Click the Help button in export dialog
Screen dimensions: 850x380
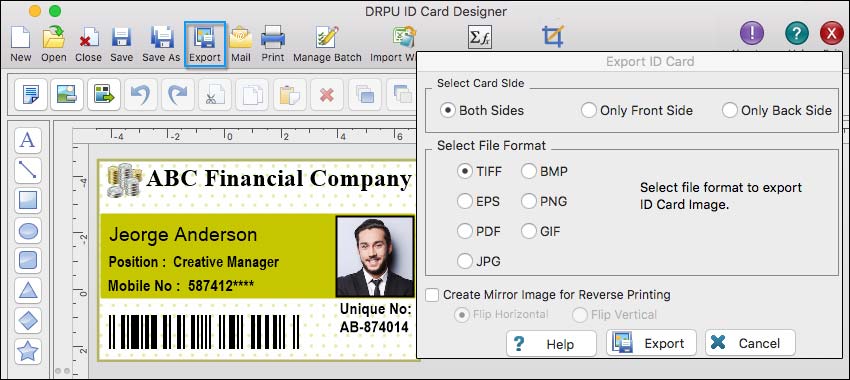tap(551, 344)
